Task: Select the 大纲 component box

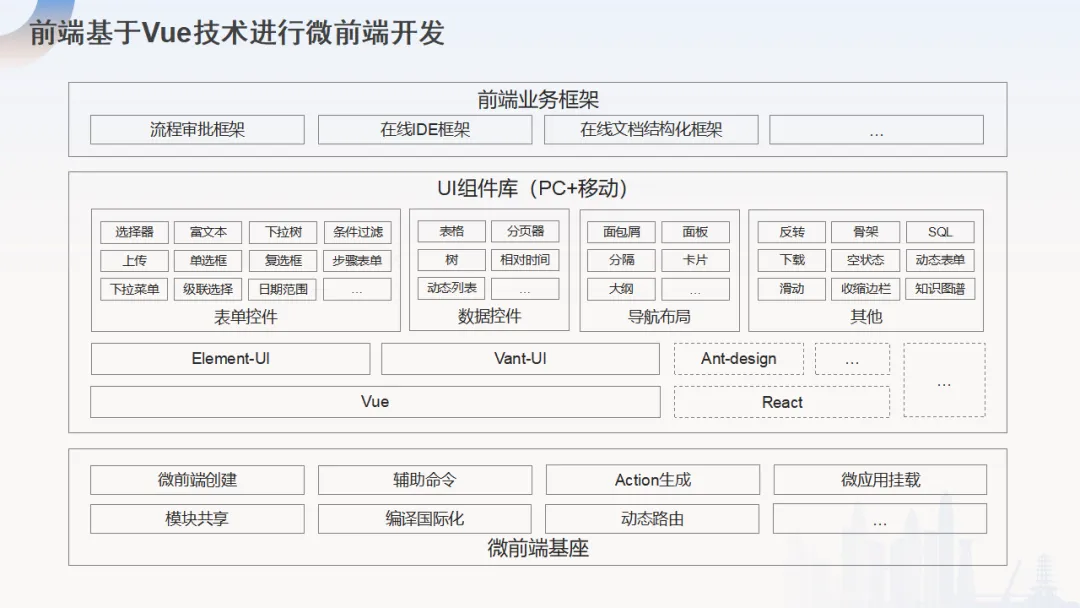Action: (x=621, y=289)
